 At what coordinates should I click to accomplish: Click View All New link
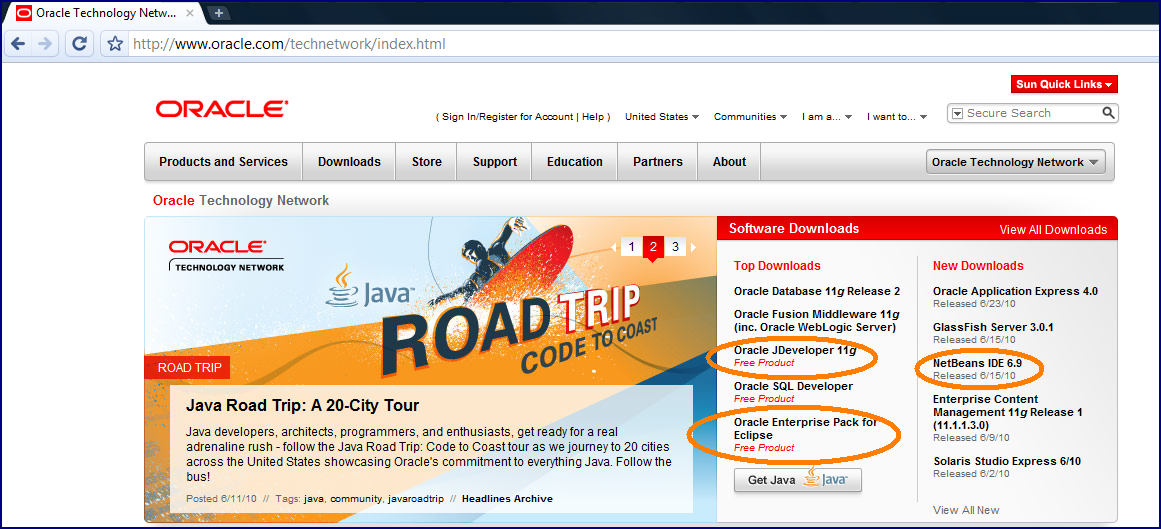(966, 510)
